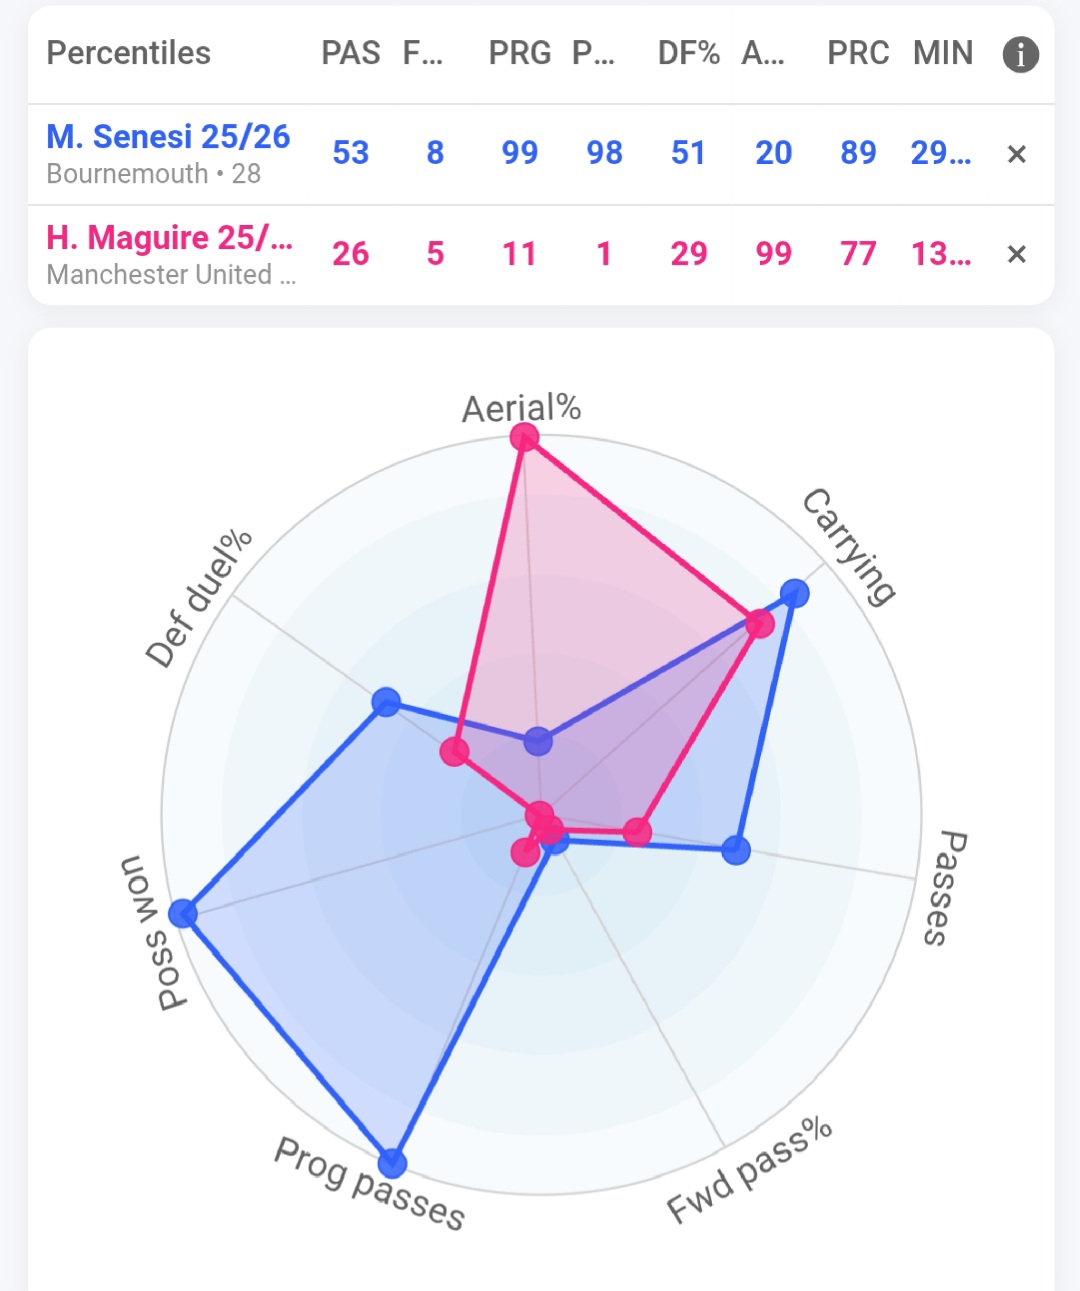Click the DF% column header
Viewport: 1080px width, 1291px height.
689,53
